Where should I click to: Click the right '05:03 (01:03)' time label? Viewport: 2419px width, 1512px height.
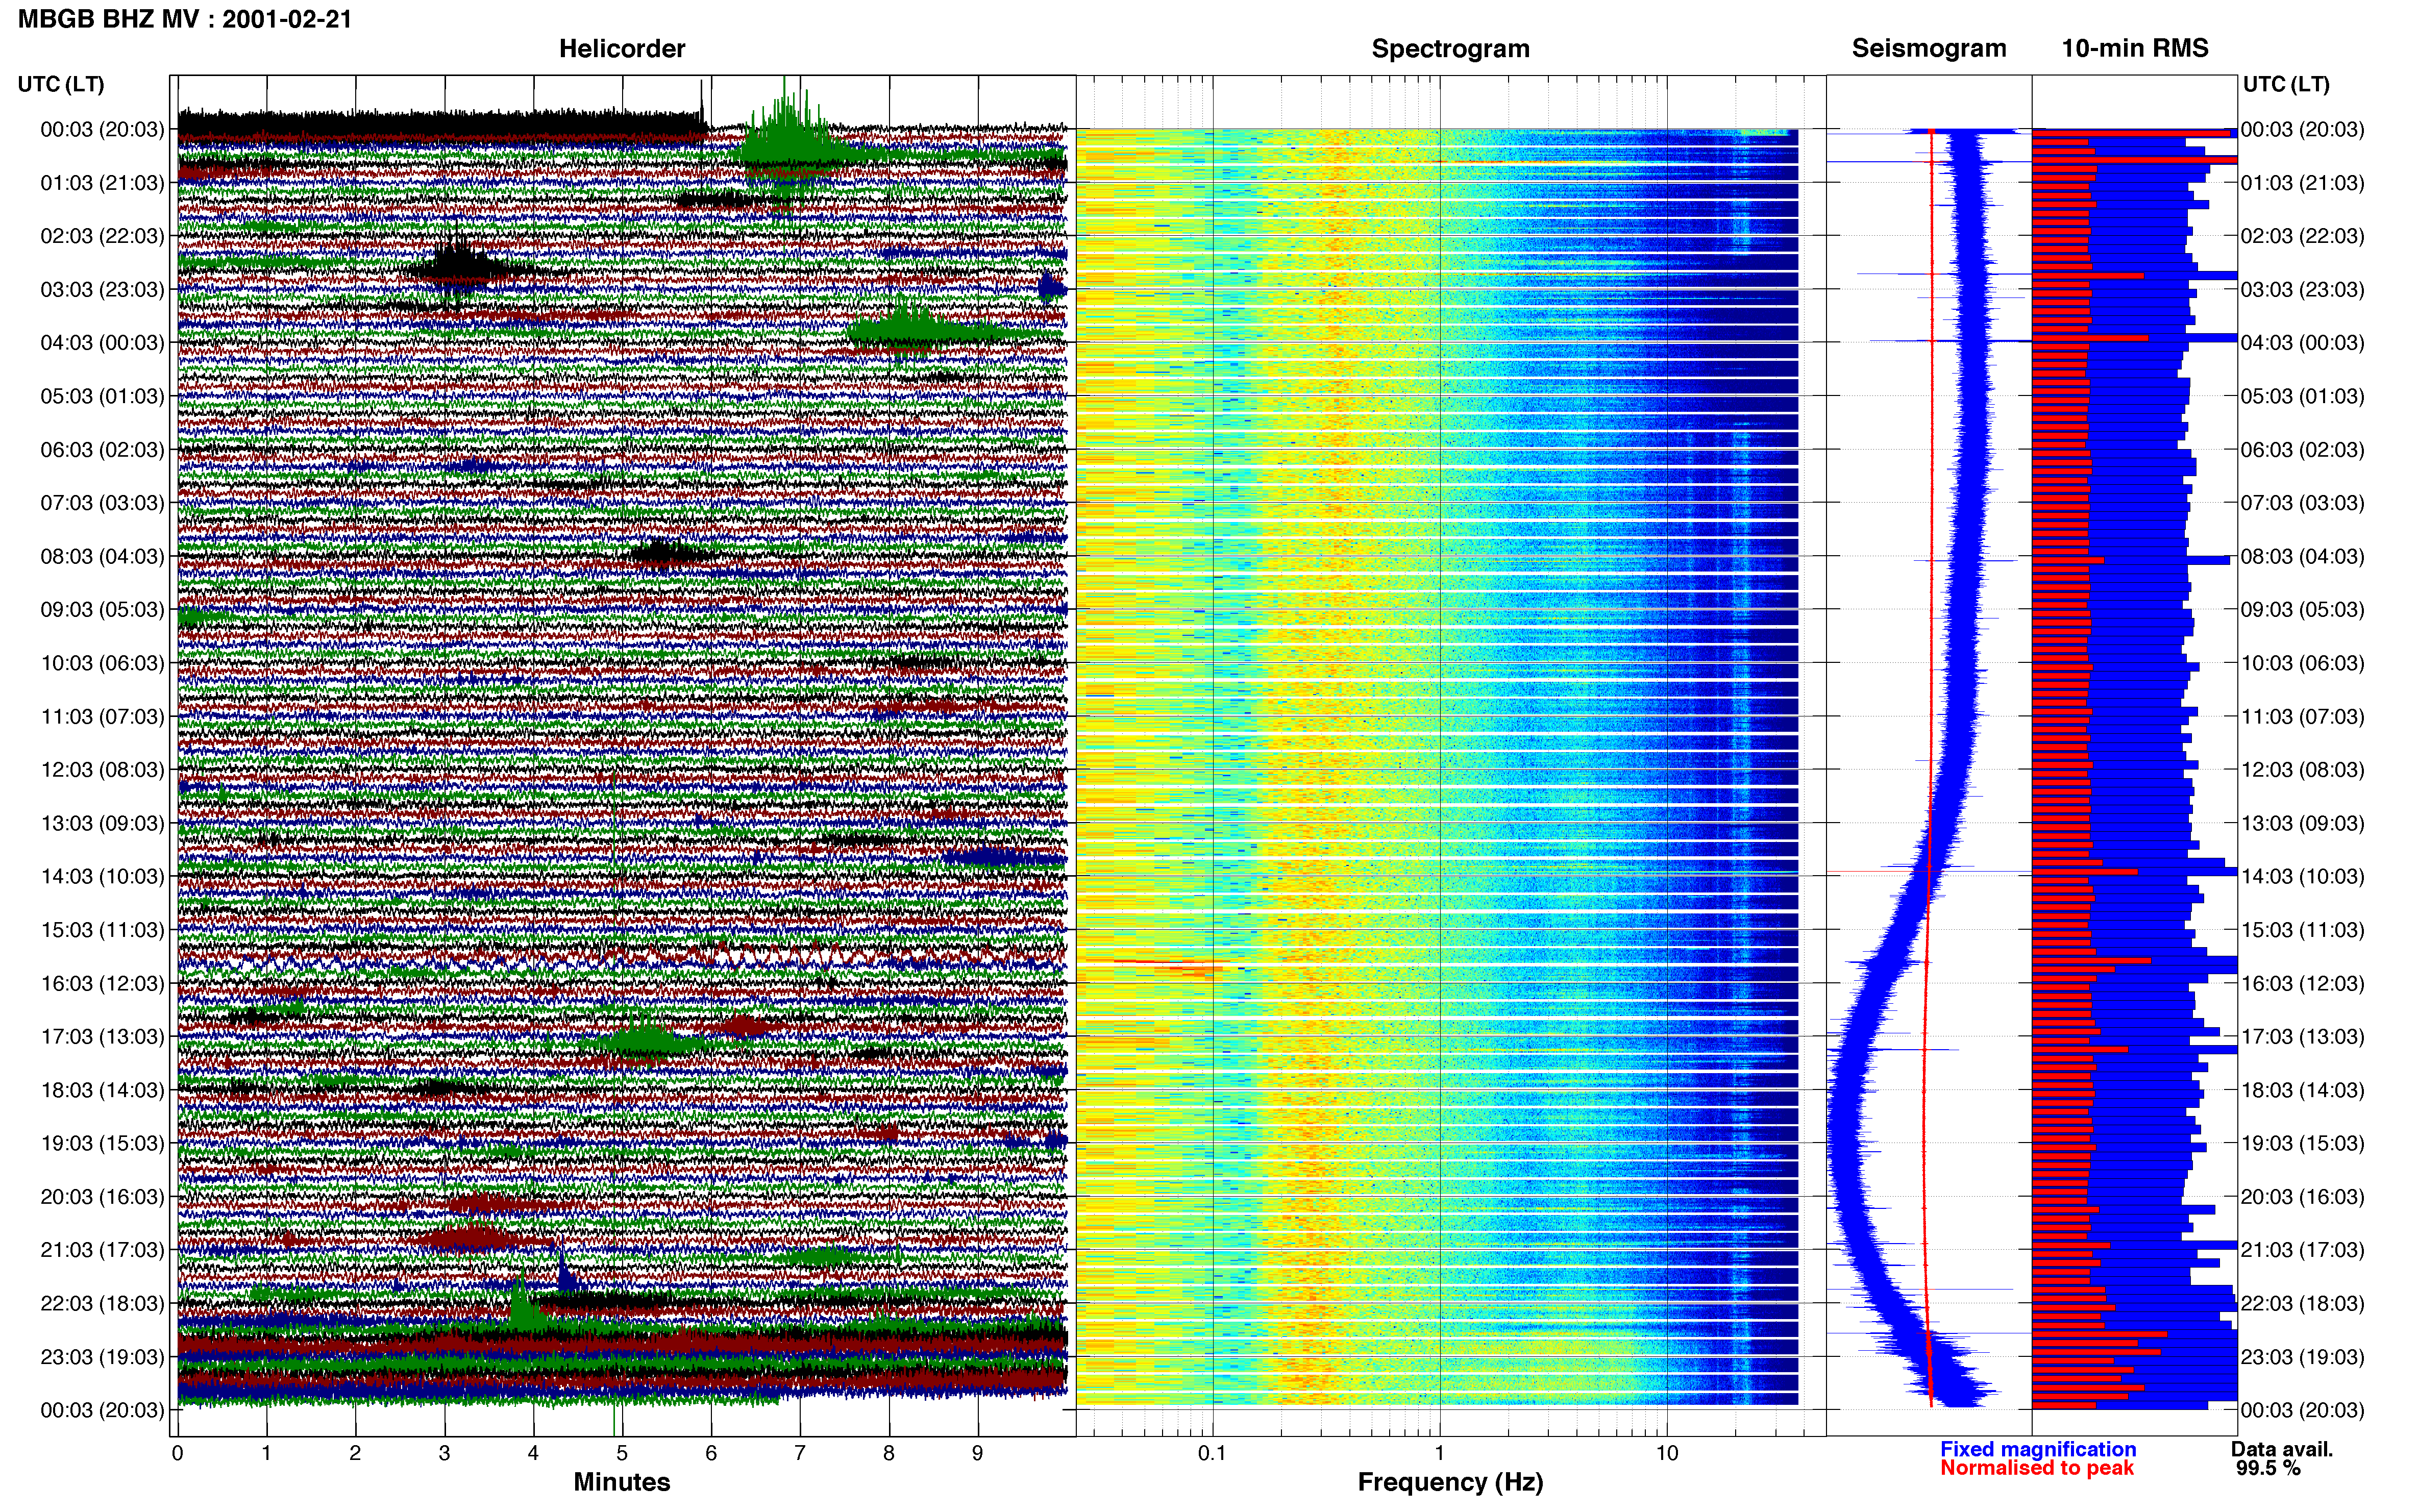(x=2303, y=396)
